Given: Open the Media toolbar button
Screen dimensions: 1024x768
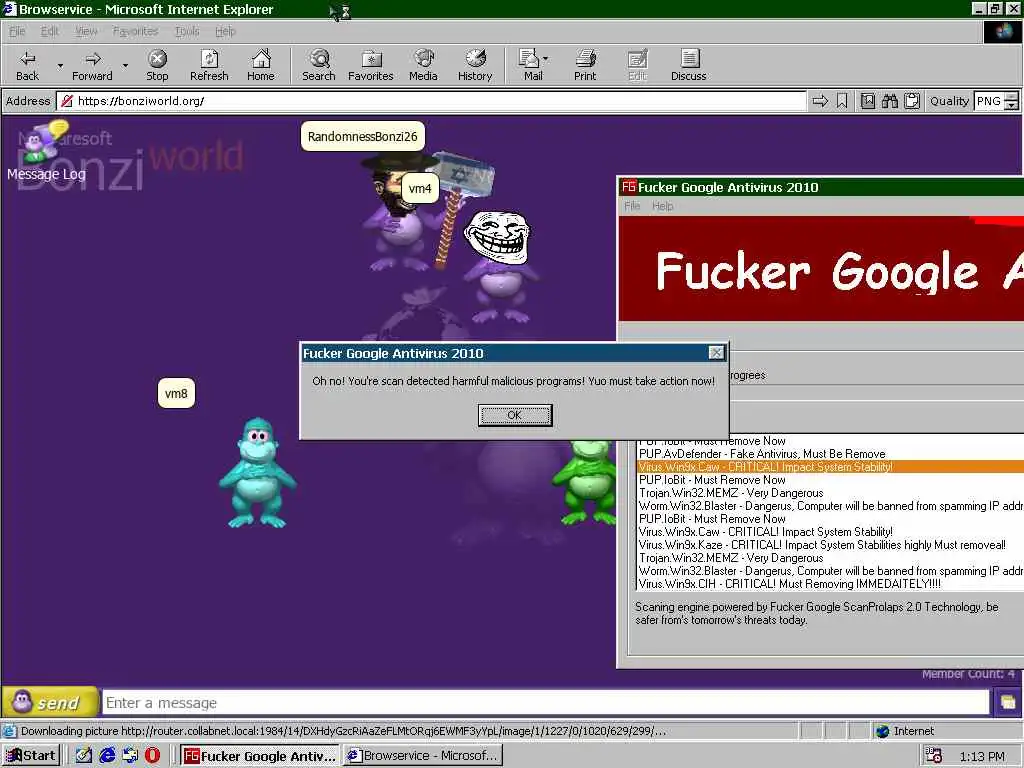Looking at the screenshot, I should tap(423, 65).
